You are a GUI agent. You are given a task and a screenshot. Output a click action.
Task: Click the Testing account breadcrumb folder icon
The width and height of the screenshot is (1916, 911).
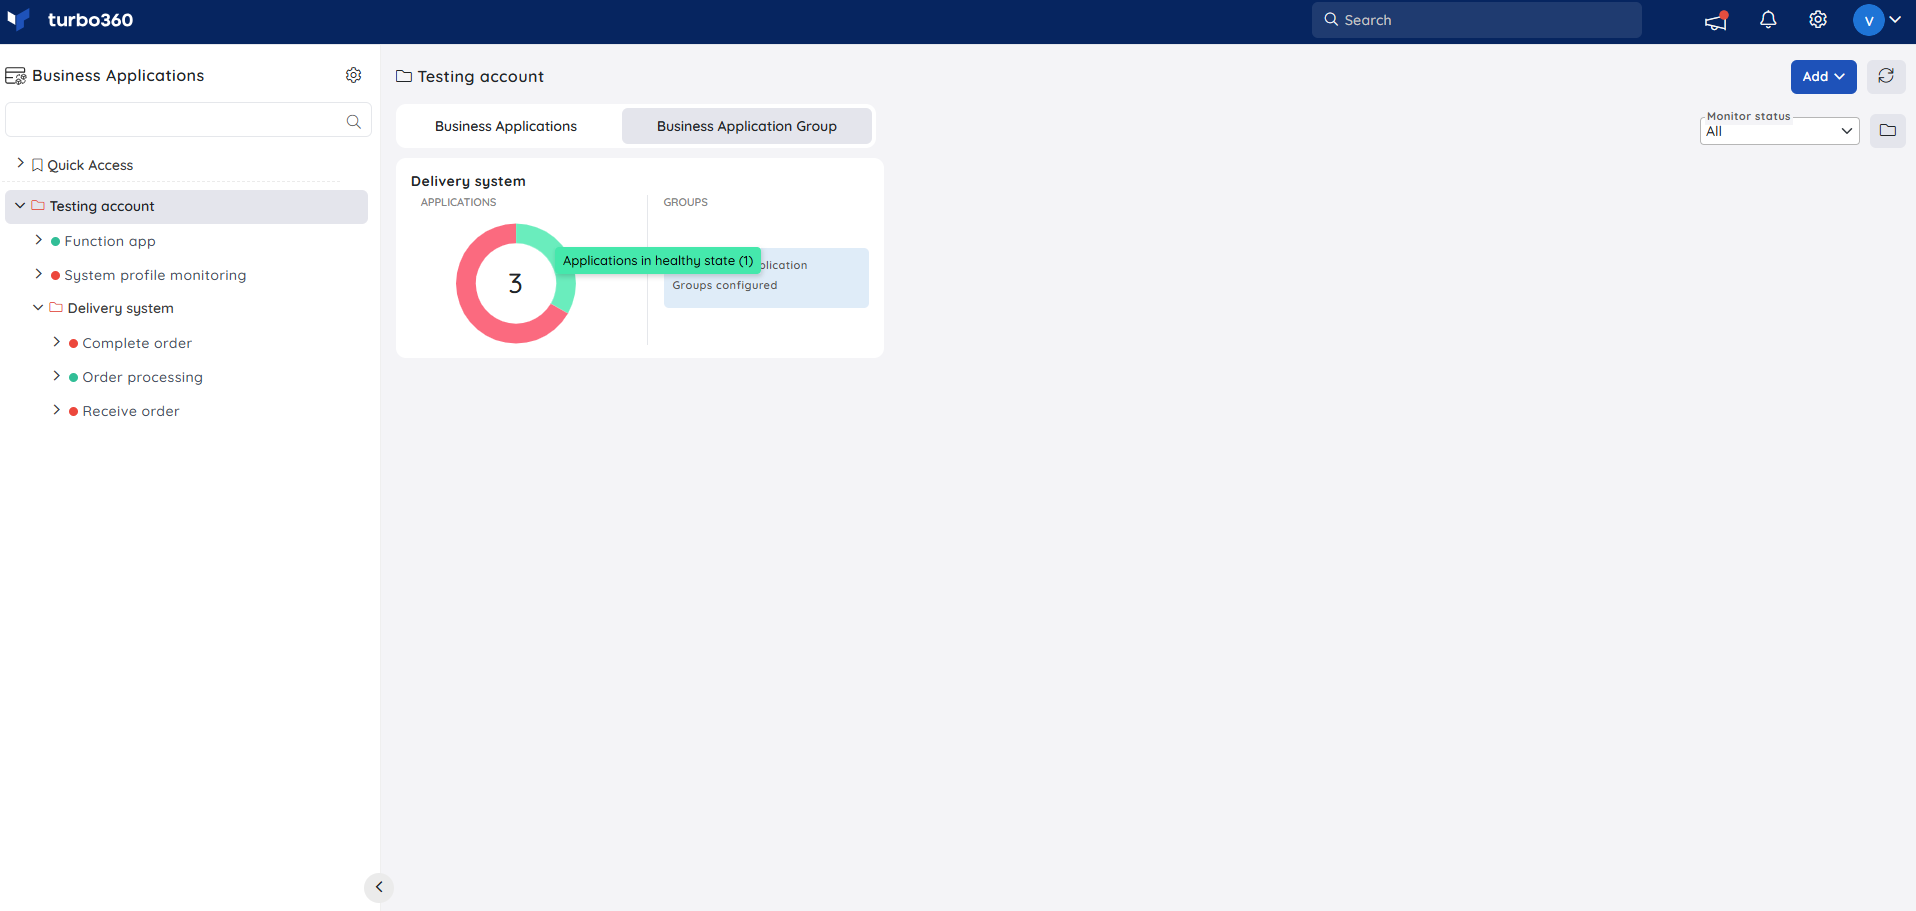tap(404, 76)
